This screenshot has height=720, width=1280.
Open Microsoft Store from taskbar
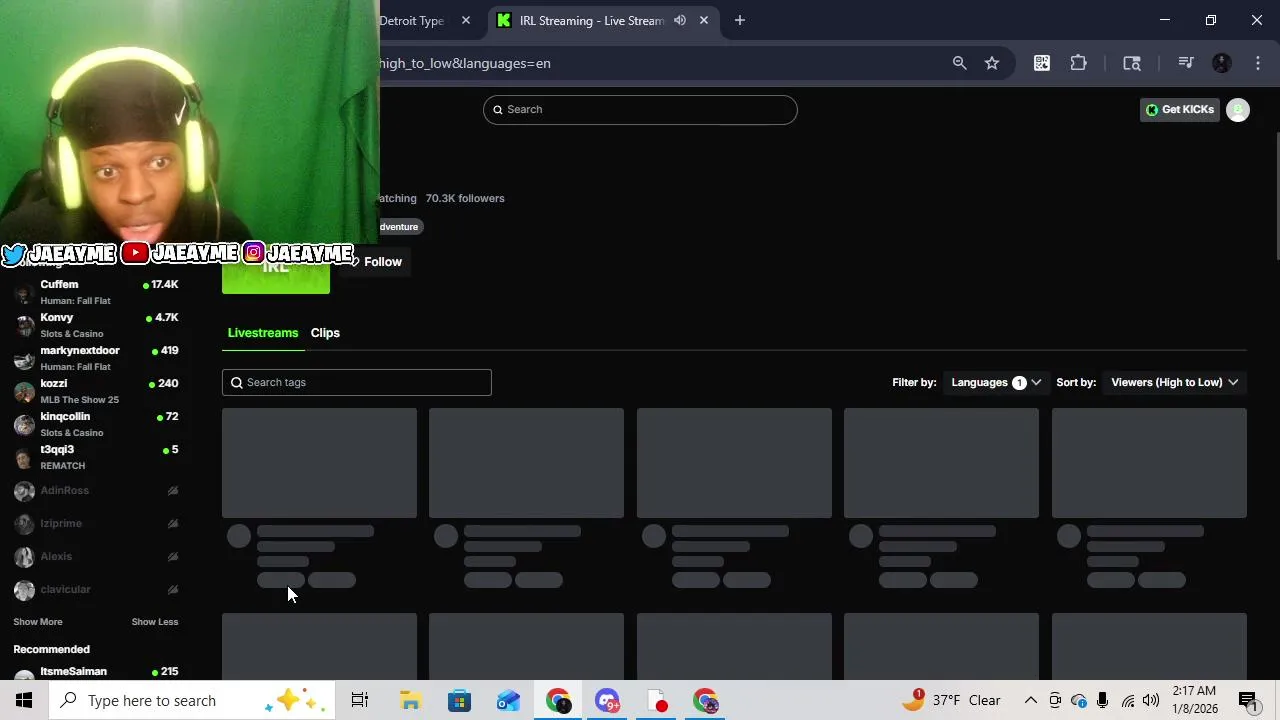point(459,700)
